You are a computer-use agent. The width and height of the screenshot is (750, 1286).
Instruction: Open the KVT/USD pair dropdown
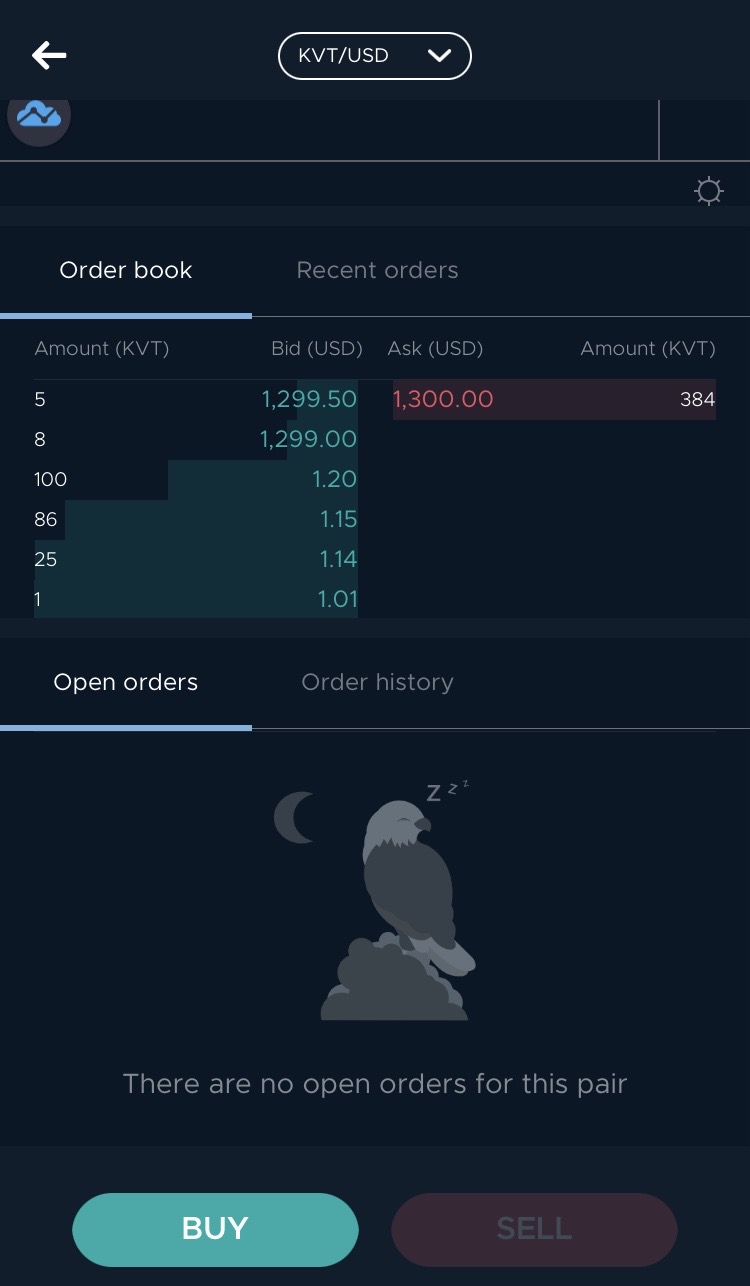pos(374,56)
